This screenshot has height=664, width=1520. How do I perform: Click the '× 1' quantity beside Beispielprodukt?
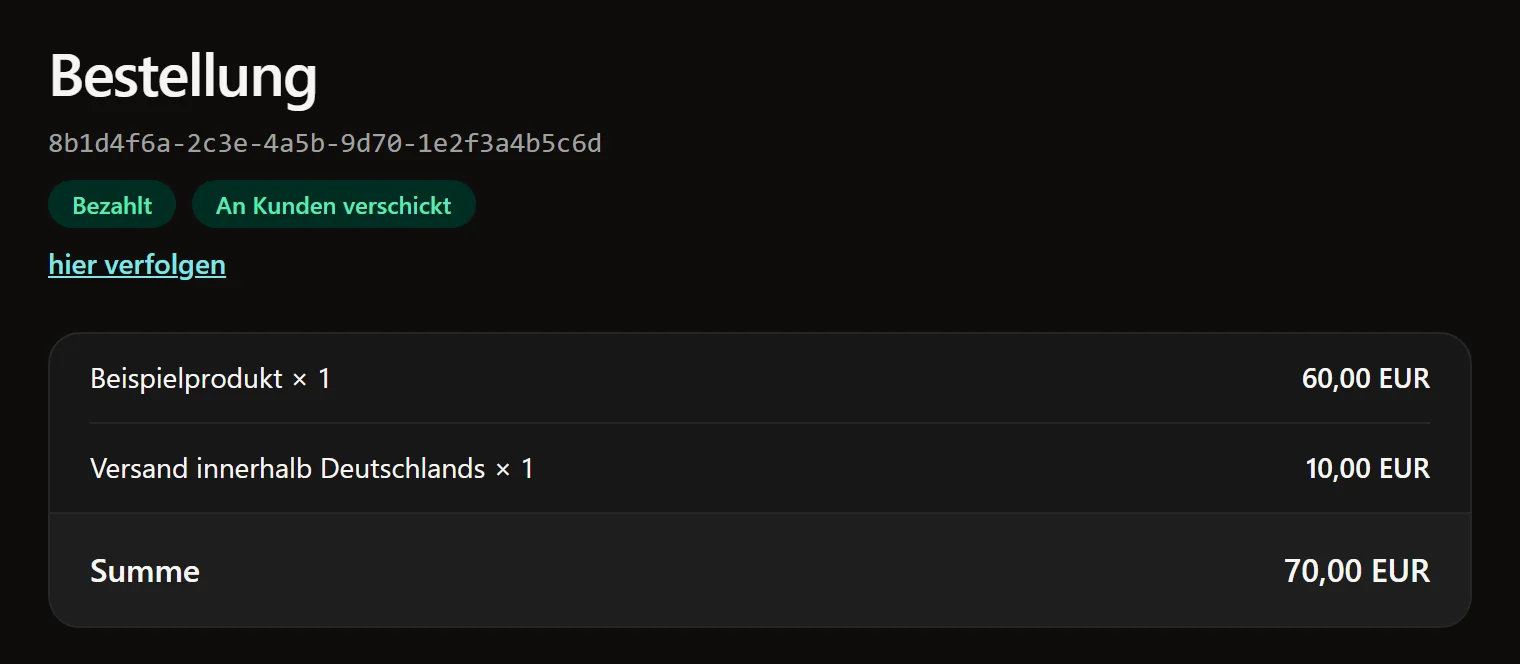311,379
